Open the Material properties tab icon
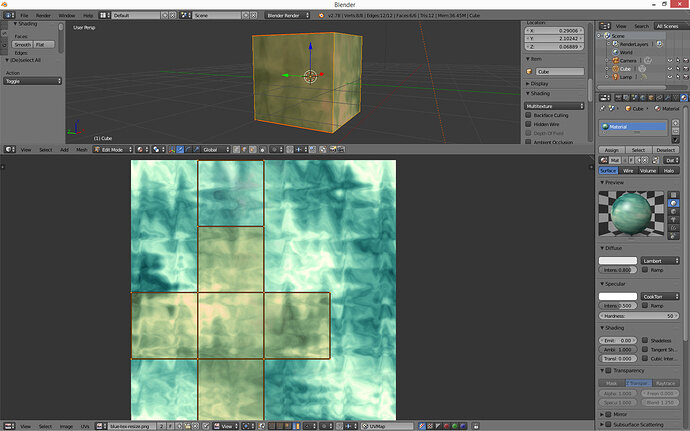This screenshot has width=690, height=431. pos(683,98)
